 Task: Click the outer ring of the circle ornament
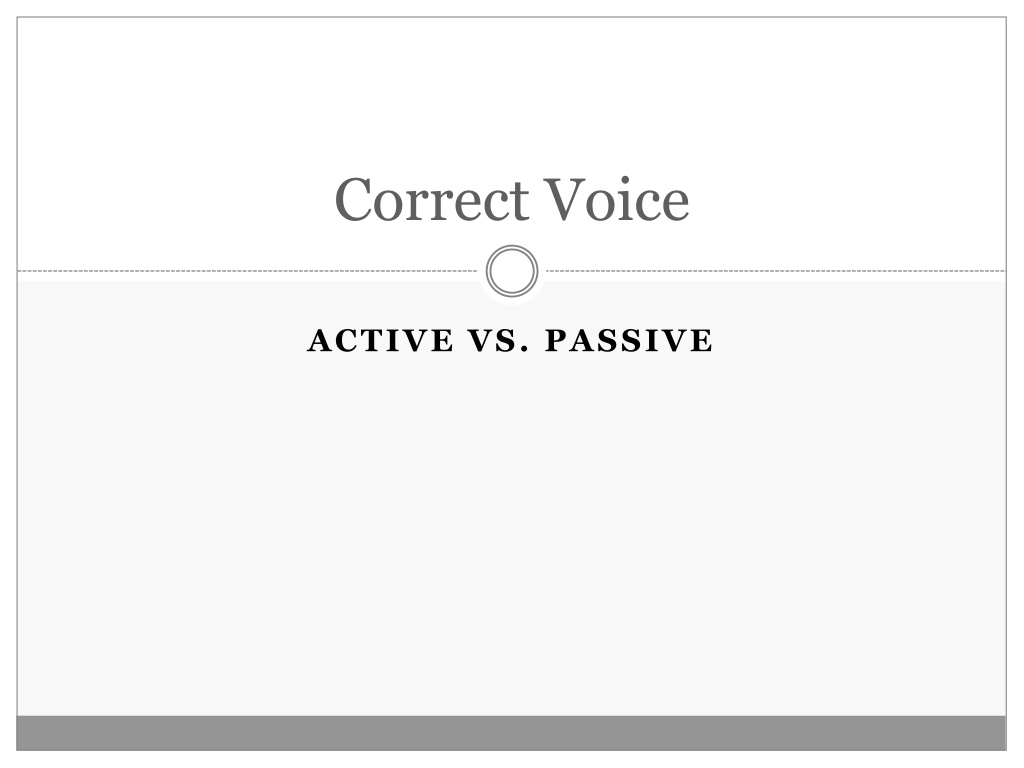pyautogui.click(x=512, y=246)
